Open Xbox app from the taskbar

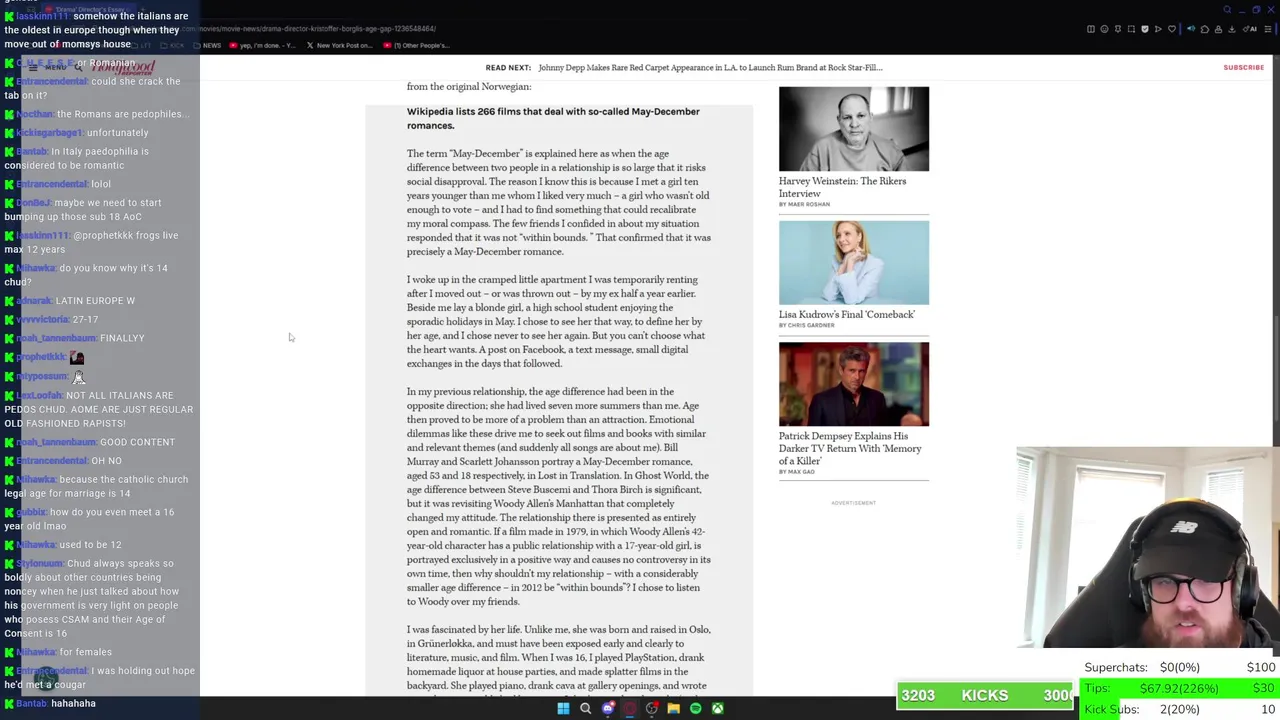pos(717,708)
